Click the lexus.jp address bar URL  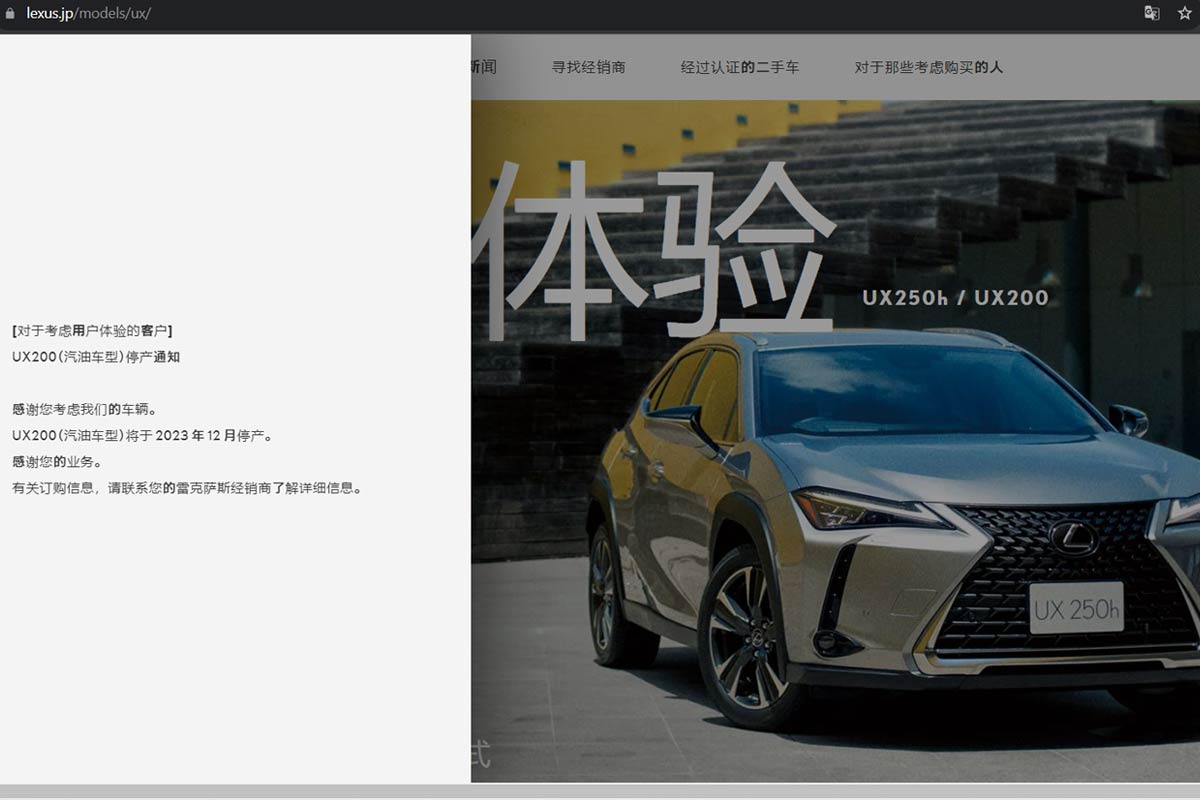pyautogui.click(x=88, y=14)
